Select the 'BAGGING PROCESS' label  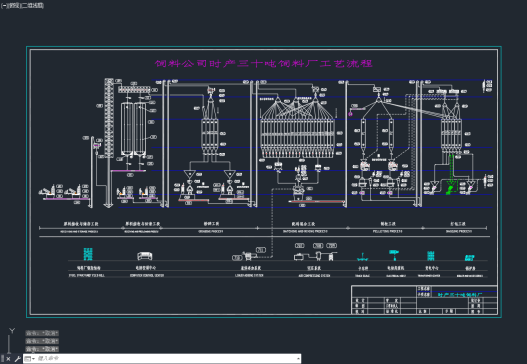(458, 232)
